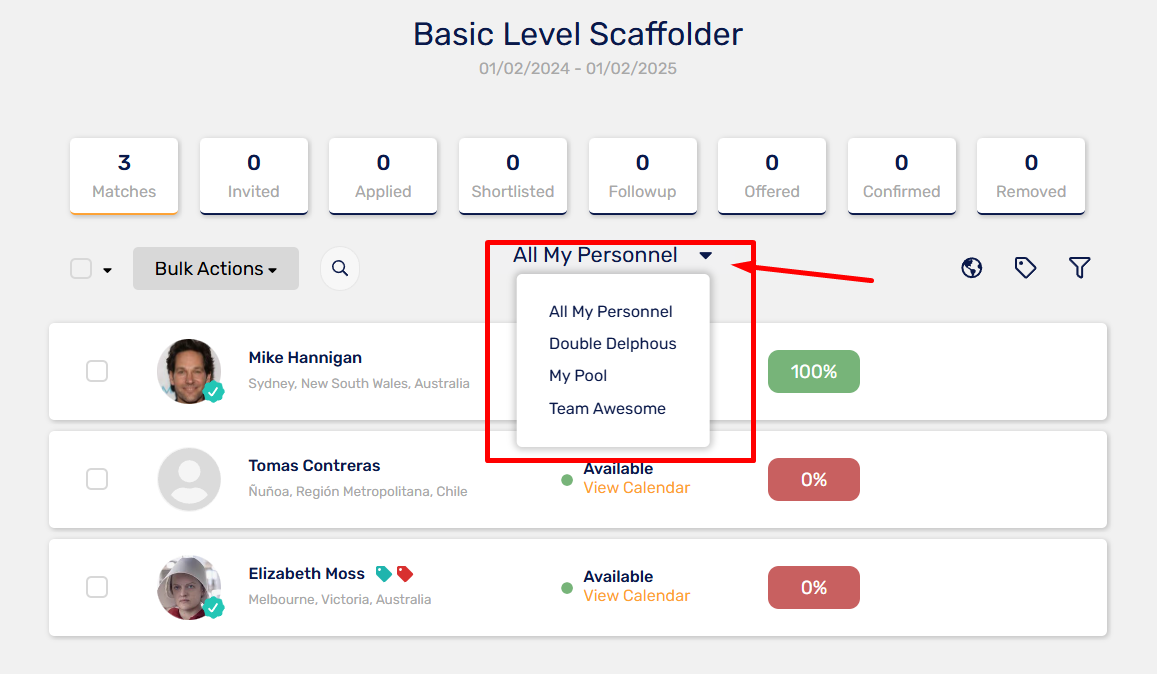This screenshot has height=674, width=1157.
Task: Open the Shortlisted status tab
Action: pos(513,176)
